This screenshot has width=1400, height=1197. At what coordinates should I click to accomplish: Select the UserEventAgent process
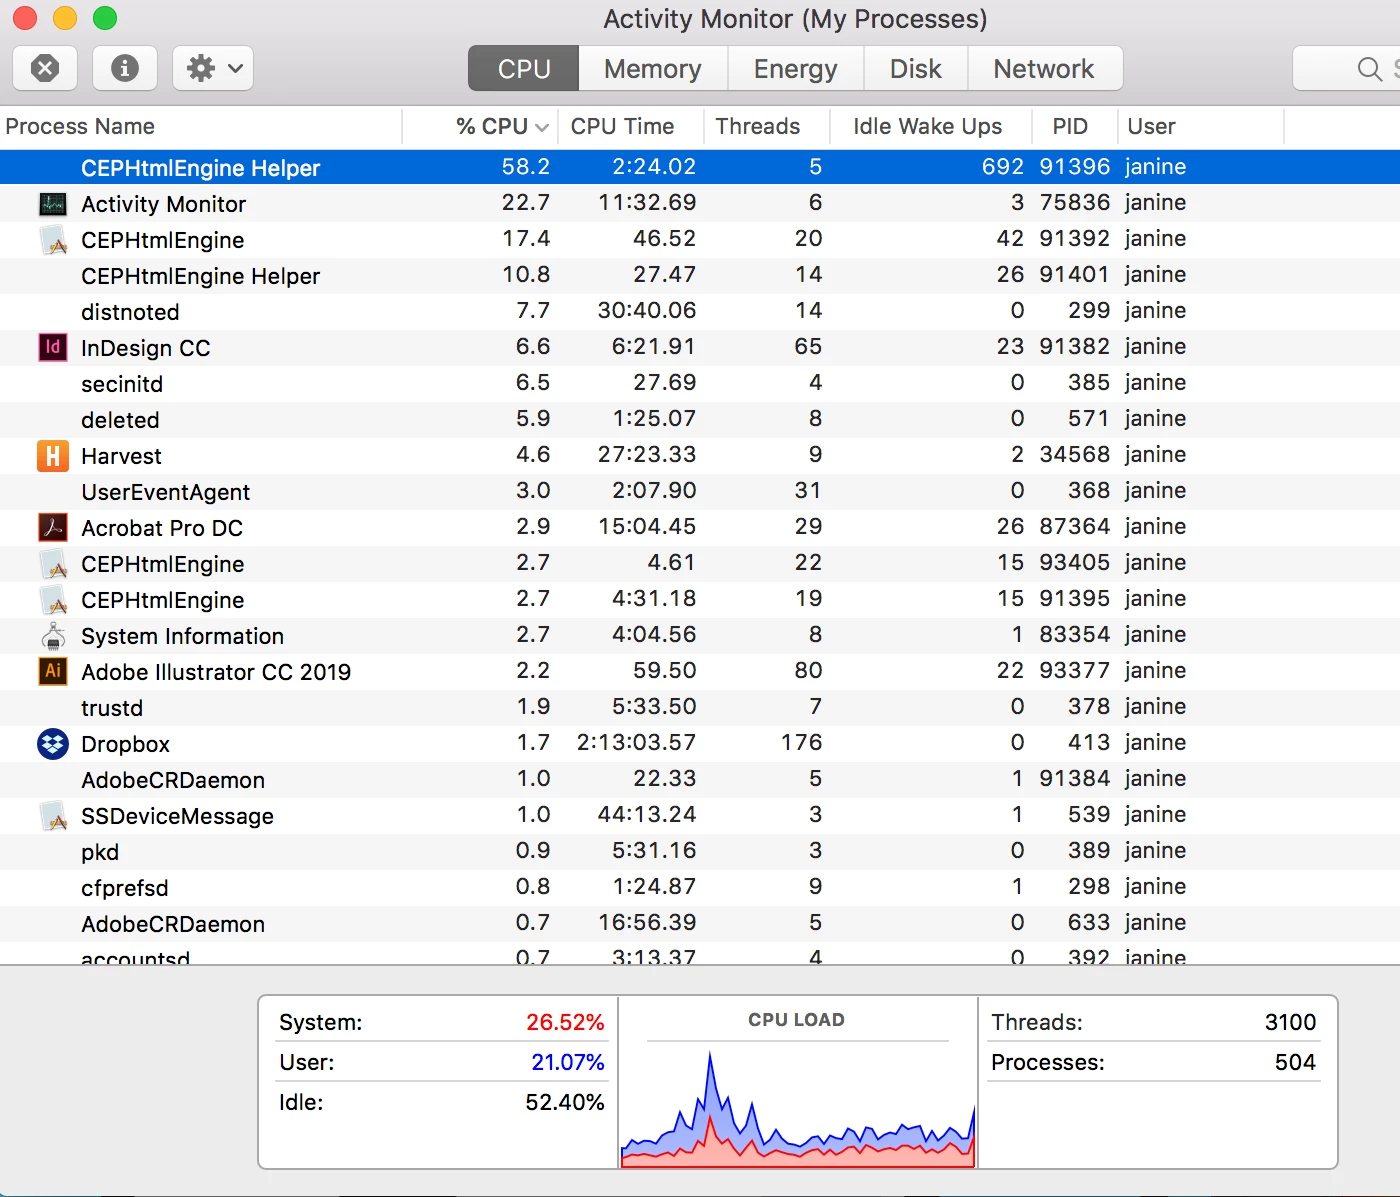[x=700, y=492]
